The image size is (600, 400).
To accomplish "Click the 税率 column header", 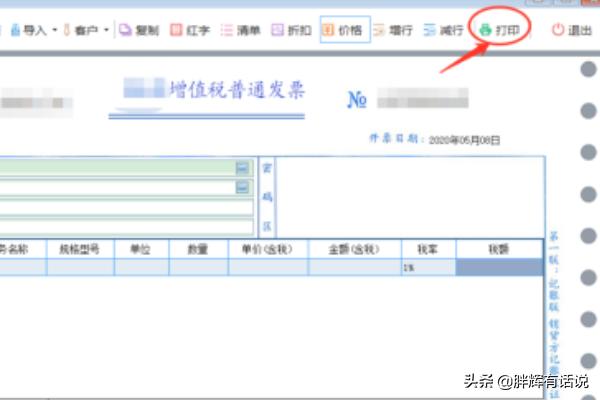I will pyautogui.click(x=428, y=250).
